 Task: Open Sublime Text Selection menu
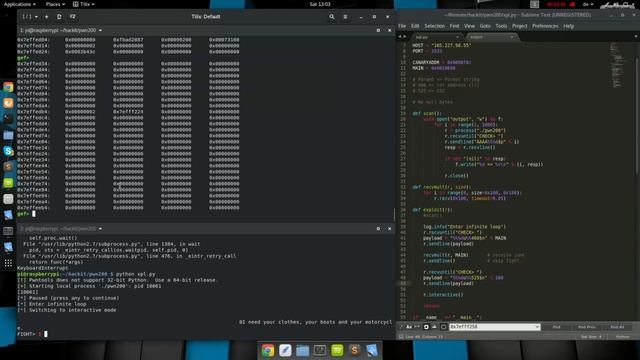point(434,26)
